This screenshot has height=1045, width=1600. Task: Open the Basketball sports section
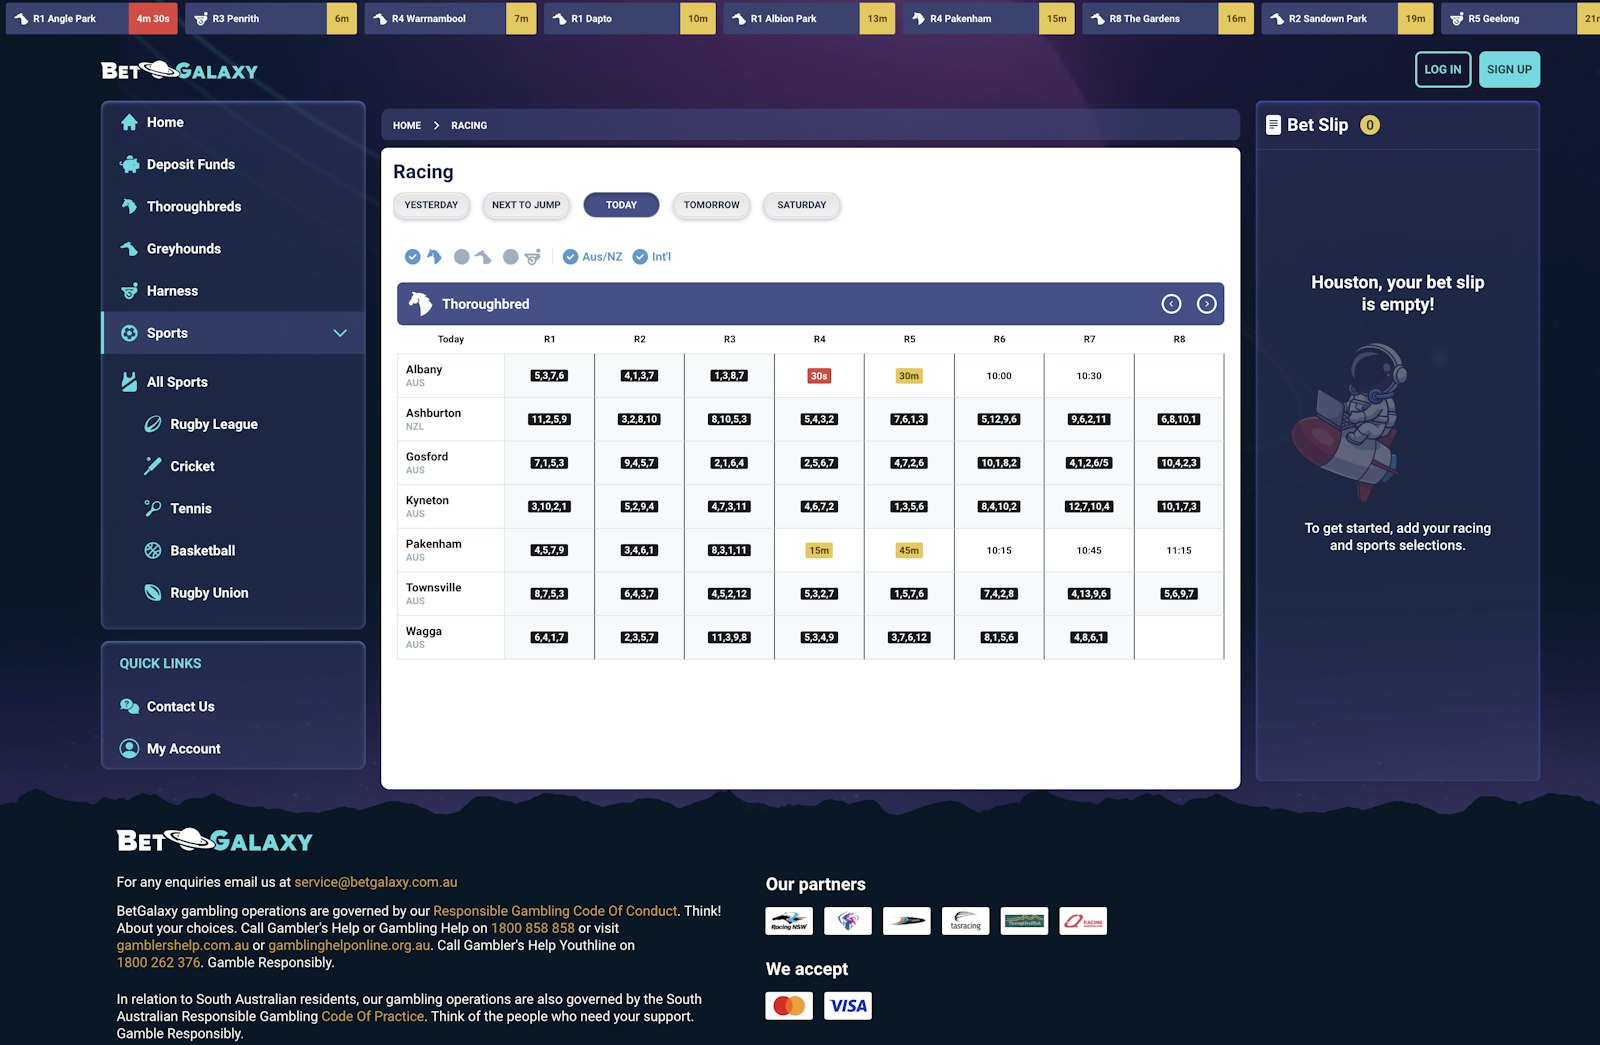click(201, 550)
